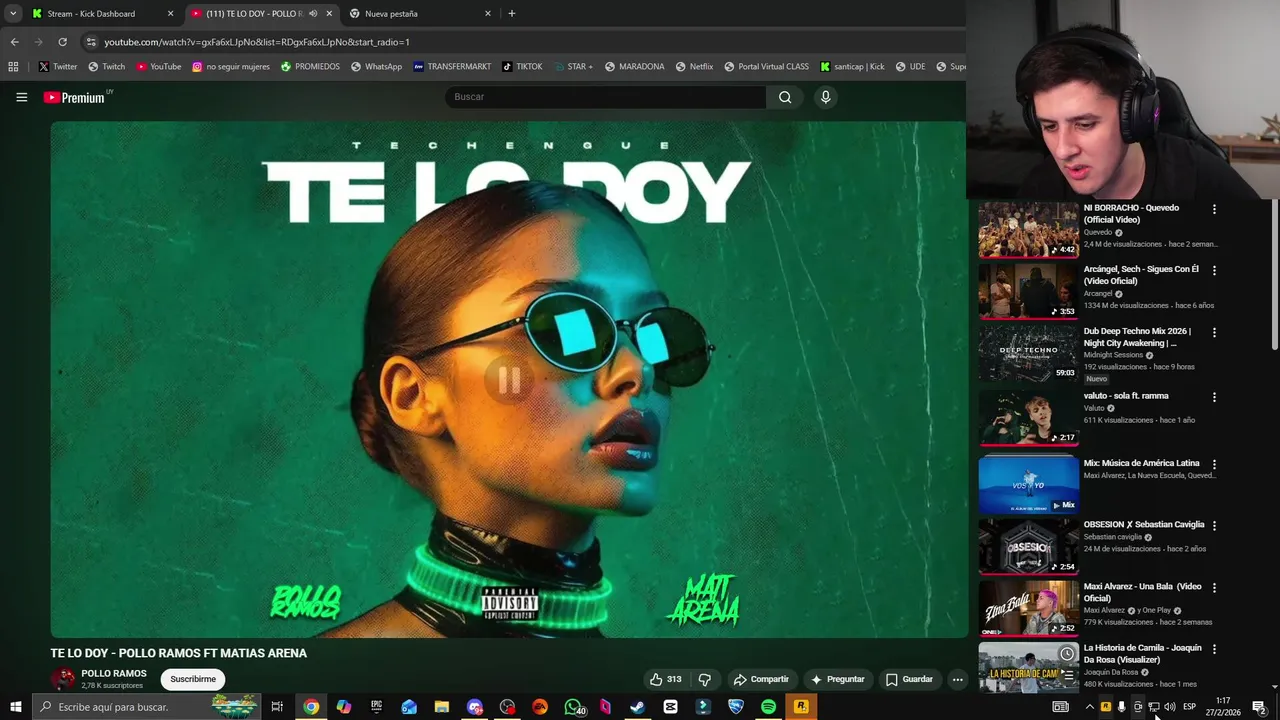Click the YouTube Premium logo
The height and width of the screenshot is (720, 1280).
coord(75,97)
